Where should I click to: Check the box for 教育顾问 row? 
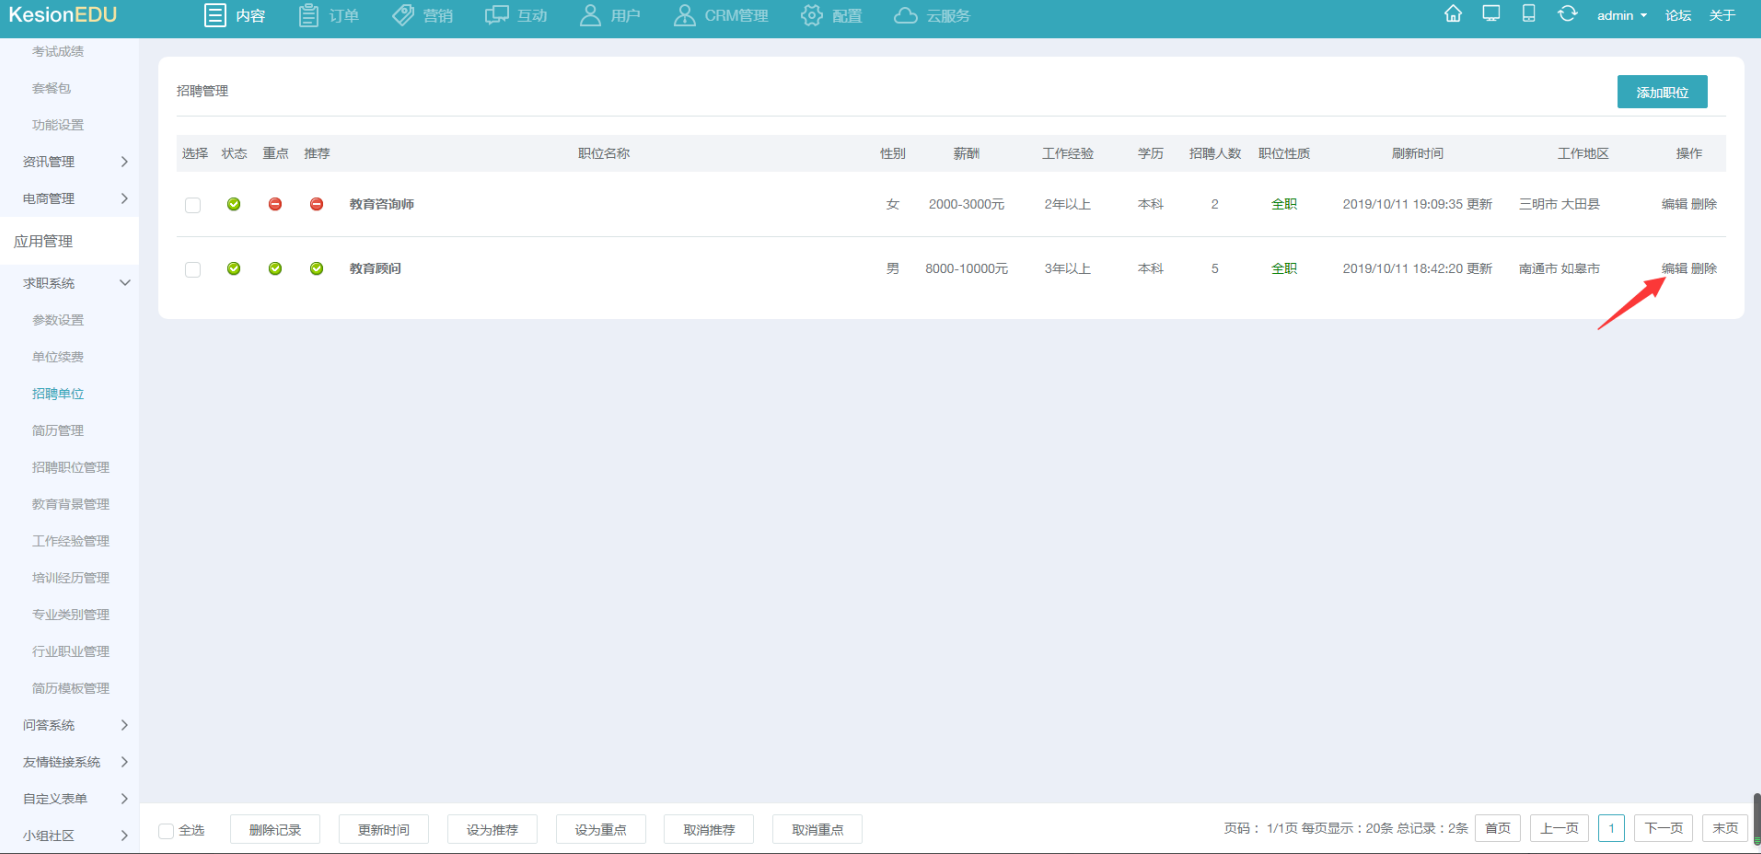[x=193, y=270]
